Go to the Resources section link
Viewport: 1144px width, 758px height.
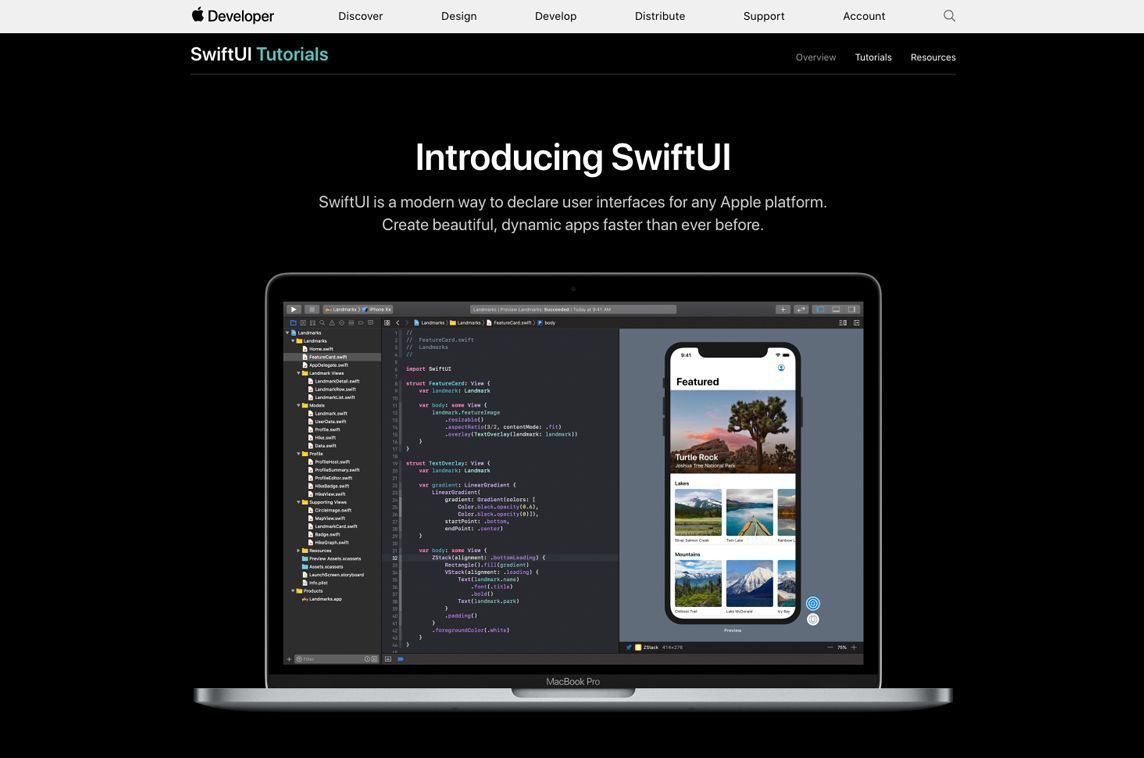coord(933,57)
